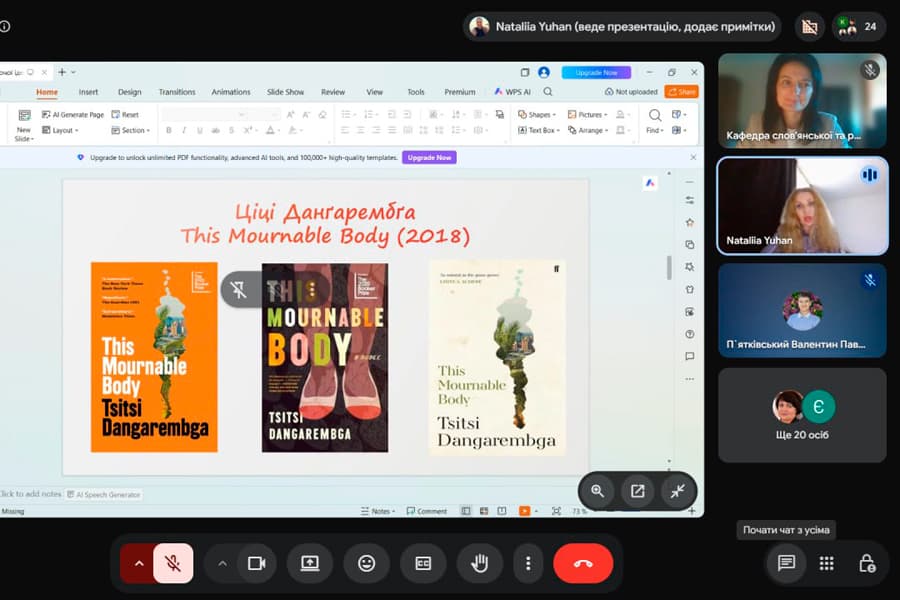The image size is (900, 600).
Task: Go to the Transitions tab
Action: tap(177, 92)
